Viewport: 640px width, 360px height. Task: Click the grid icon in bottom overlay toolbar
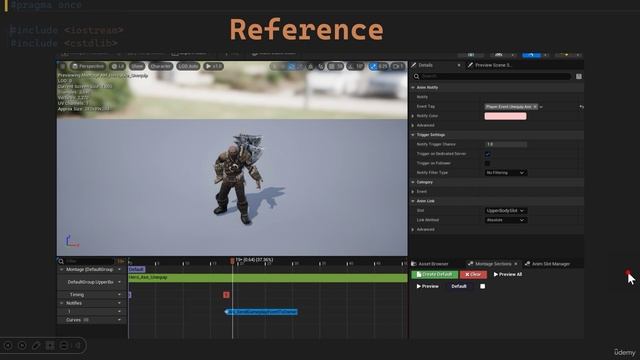[50, 346]
